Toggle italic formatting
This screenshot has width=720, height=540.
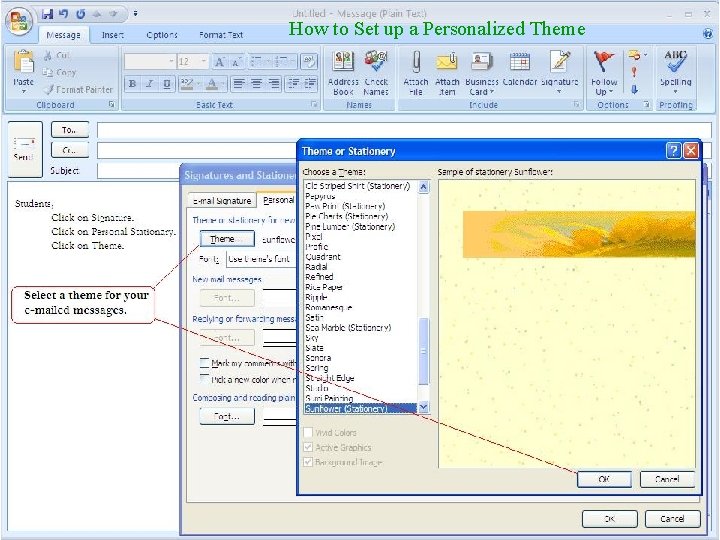coord(150,84)
